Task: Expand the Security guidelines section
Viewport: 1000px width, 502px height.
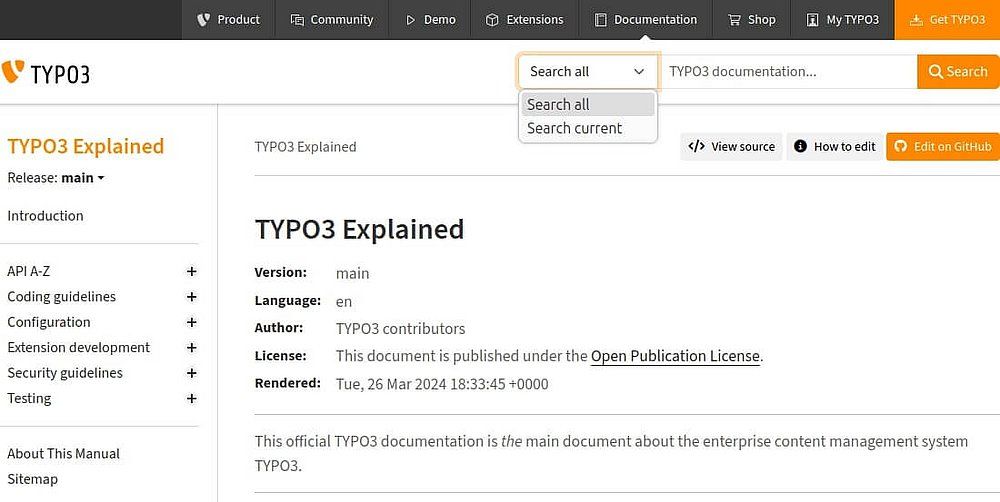Action: pos(191,373)
